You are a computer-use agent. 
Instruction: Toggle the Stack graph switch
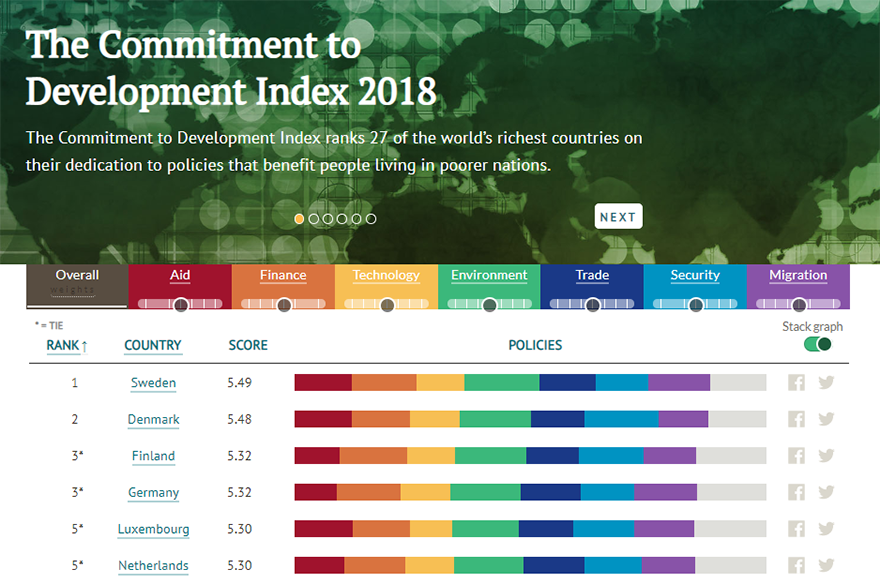click(x=817, y=344)
